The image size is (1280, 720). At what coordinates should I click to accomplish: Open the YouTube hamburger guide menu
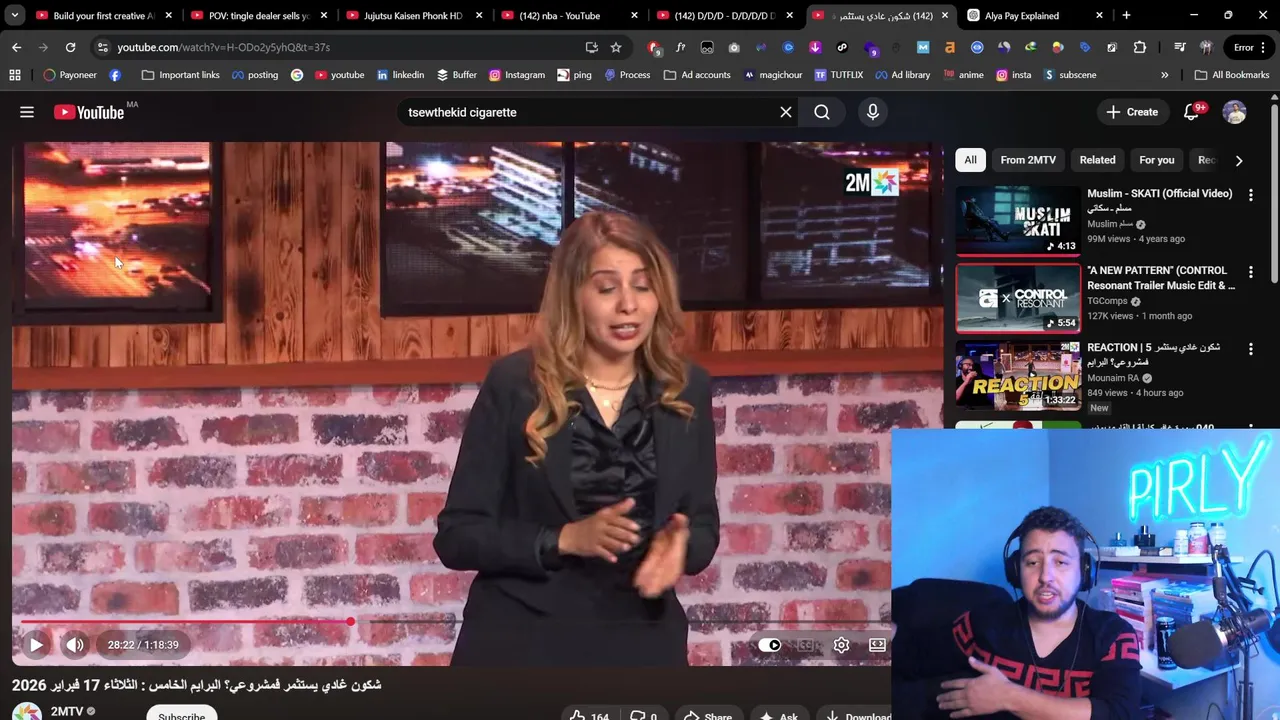[x=27, y=112]
